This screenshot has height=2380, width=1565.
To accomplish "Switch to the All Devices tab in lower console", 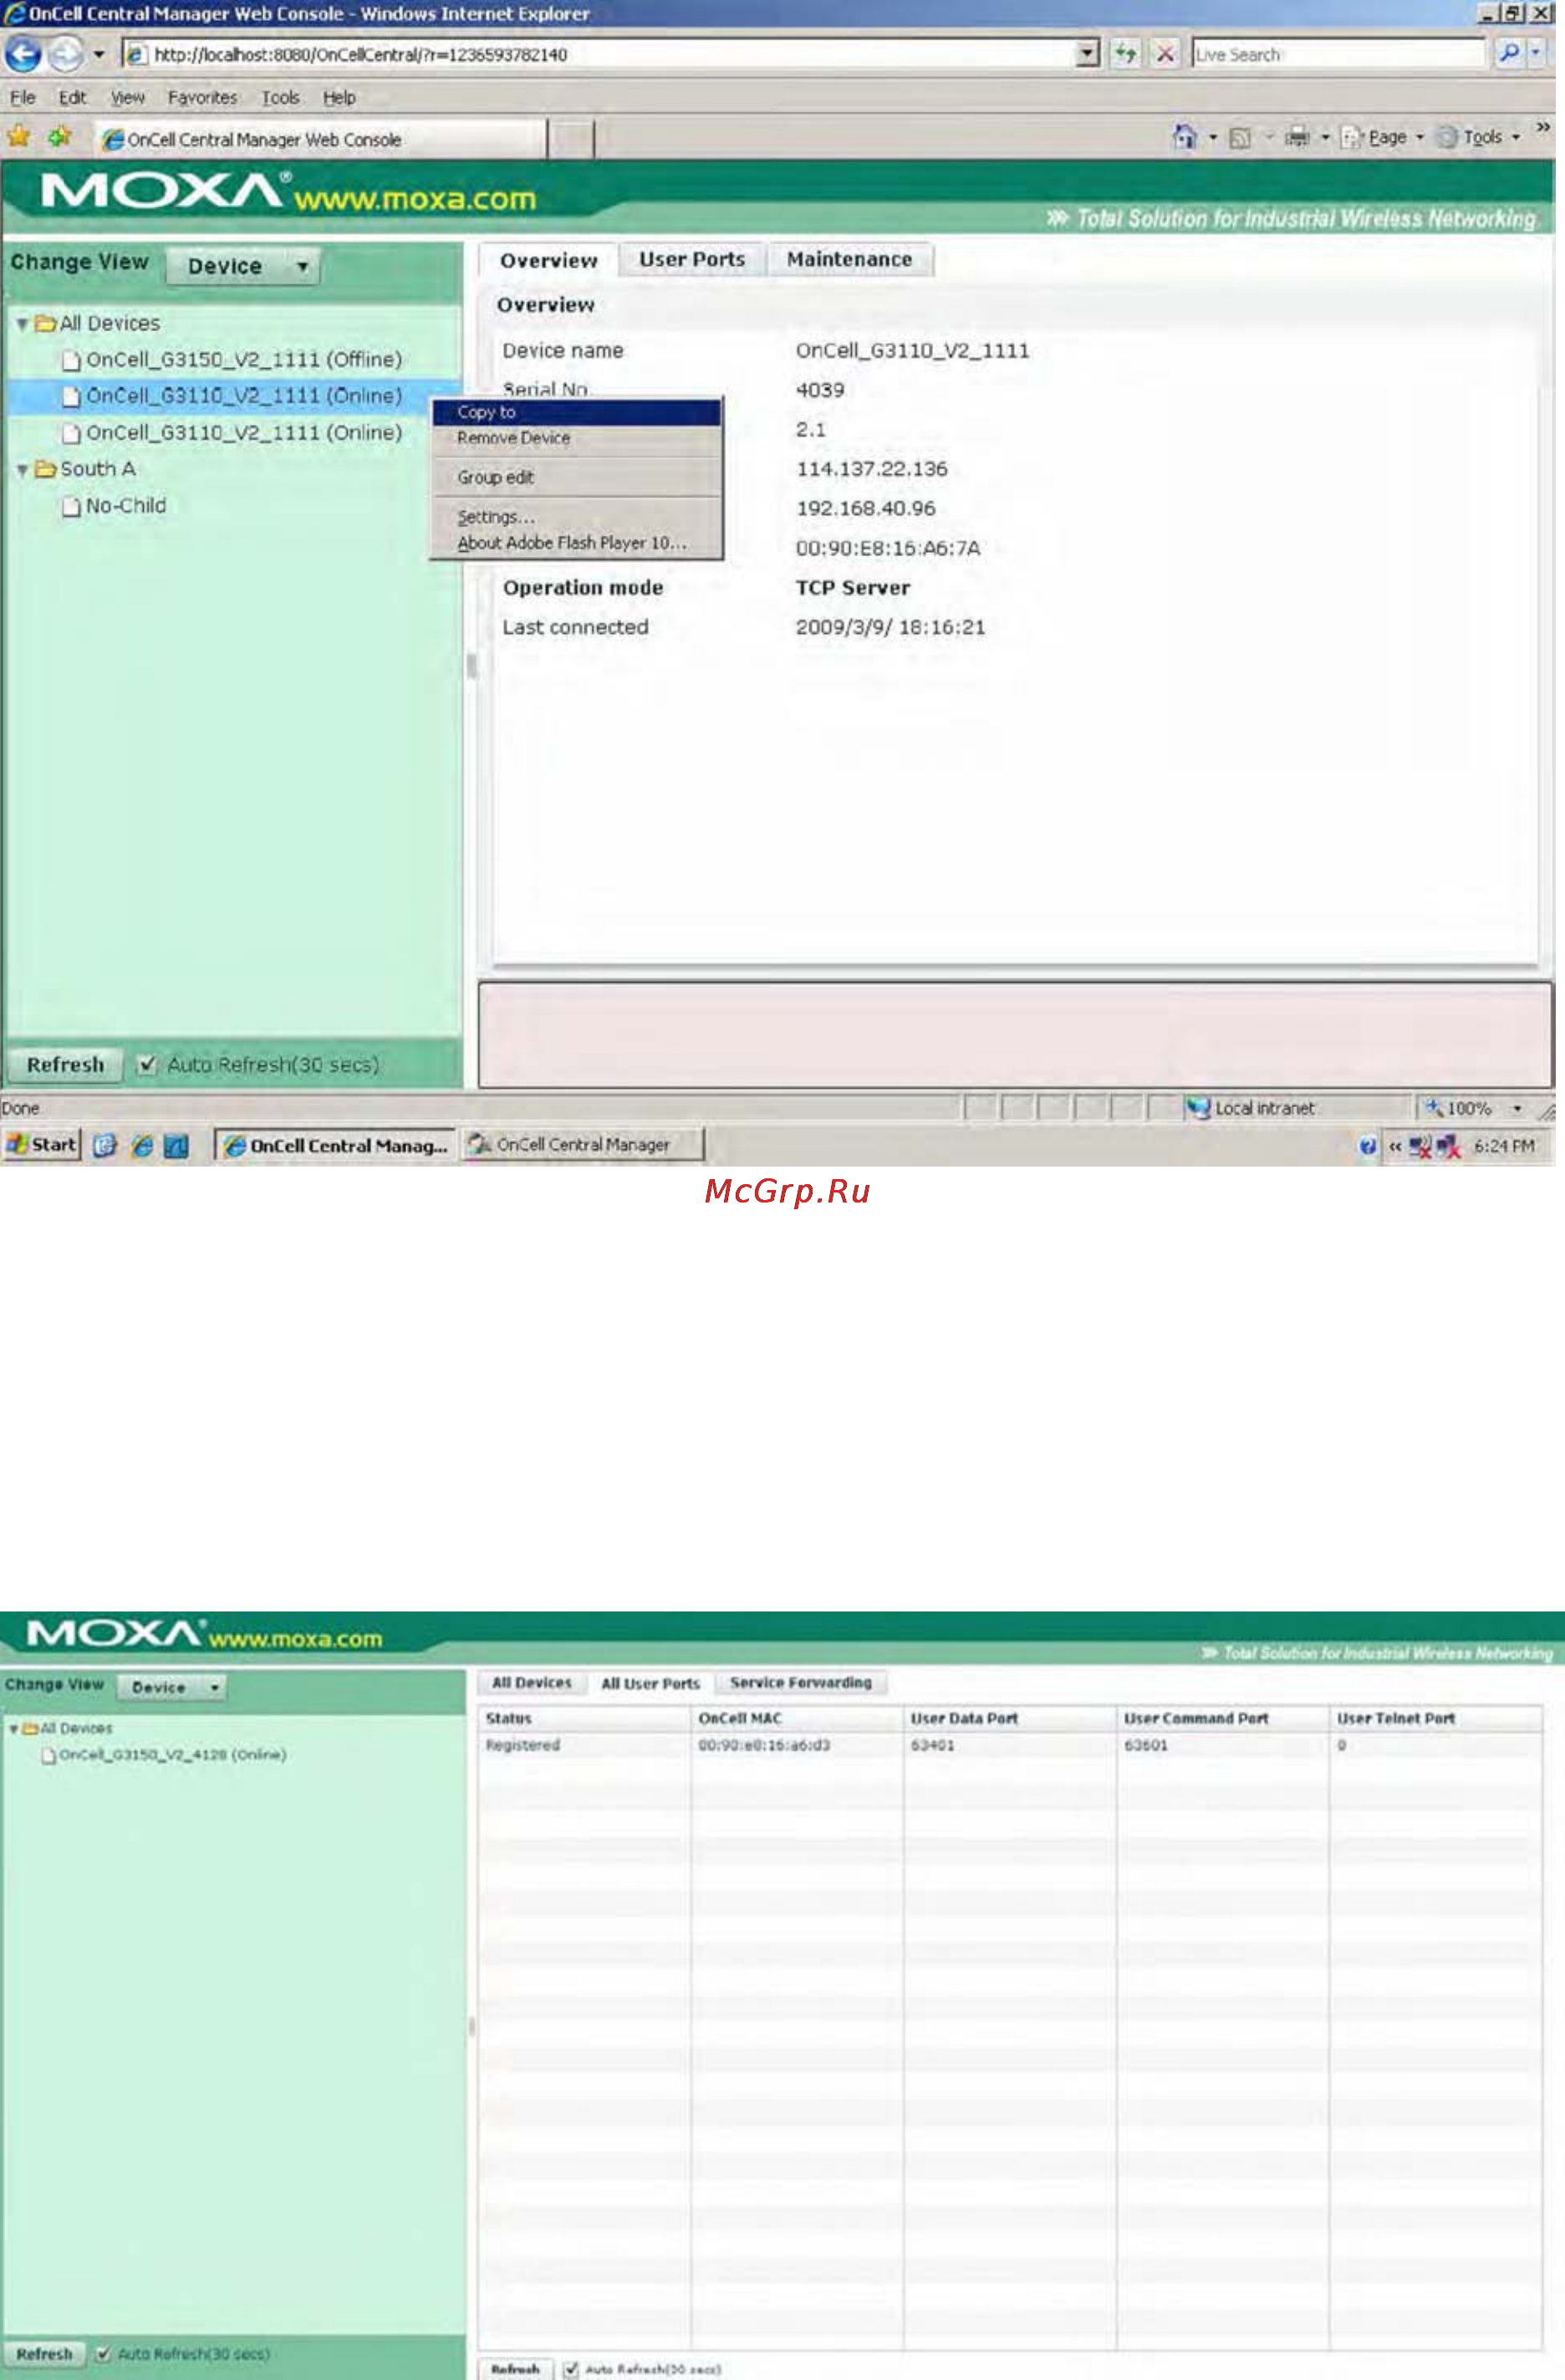I will (x=531, y=1683).
